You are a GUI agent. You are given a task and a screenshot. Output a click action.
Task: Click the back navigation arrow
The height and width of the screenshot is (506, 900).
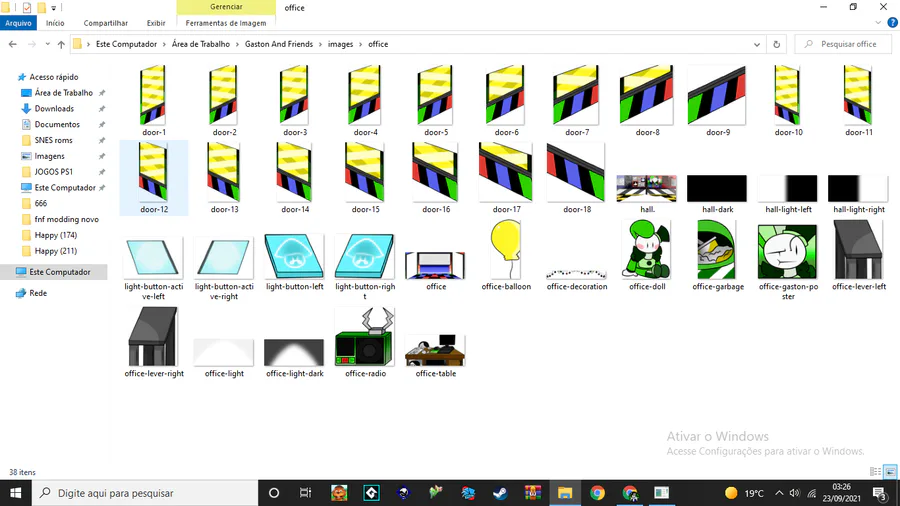coord(13,44)
